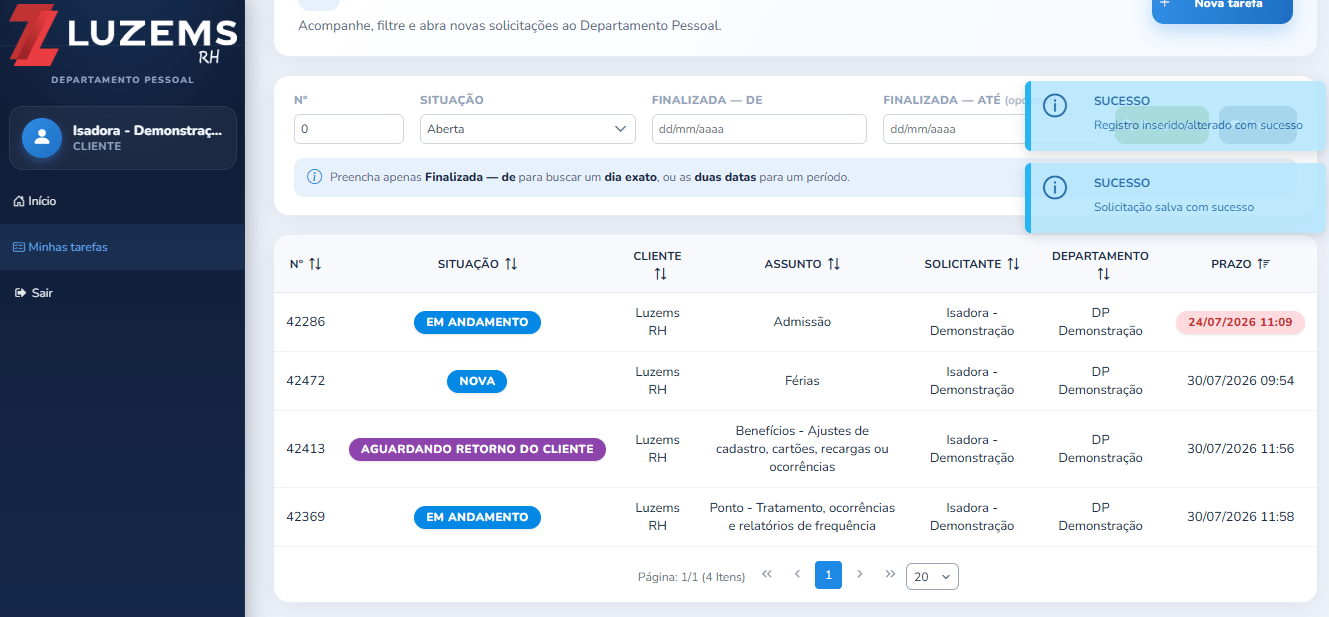Viewport: 1329px width, 617px height.
Task: Click the Isadora - Demonstração user card
Action: [x=123, y=138]
